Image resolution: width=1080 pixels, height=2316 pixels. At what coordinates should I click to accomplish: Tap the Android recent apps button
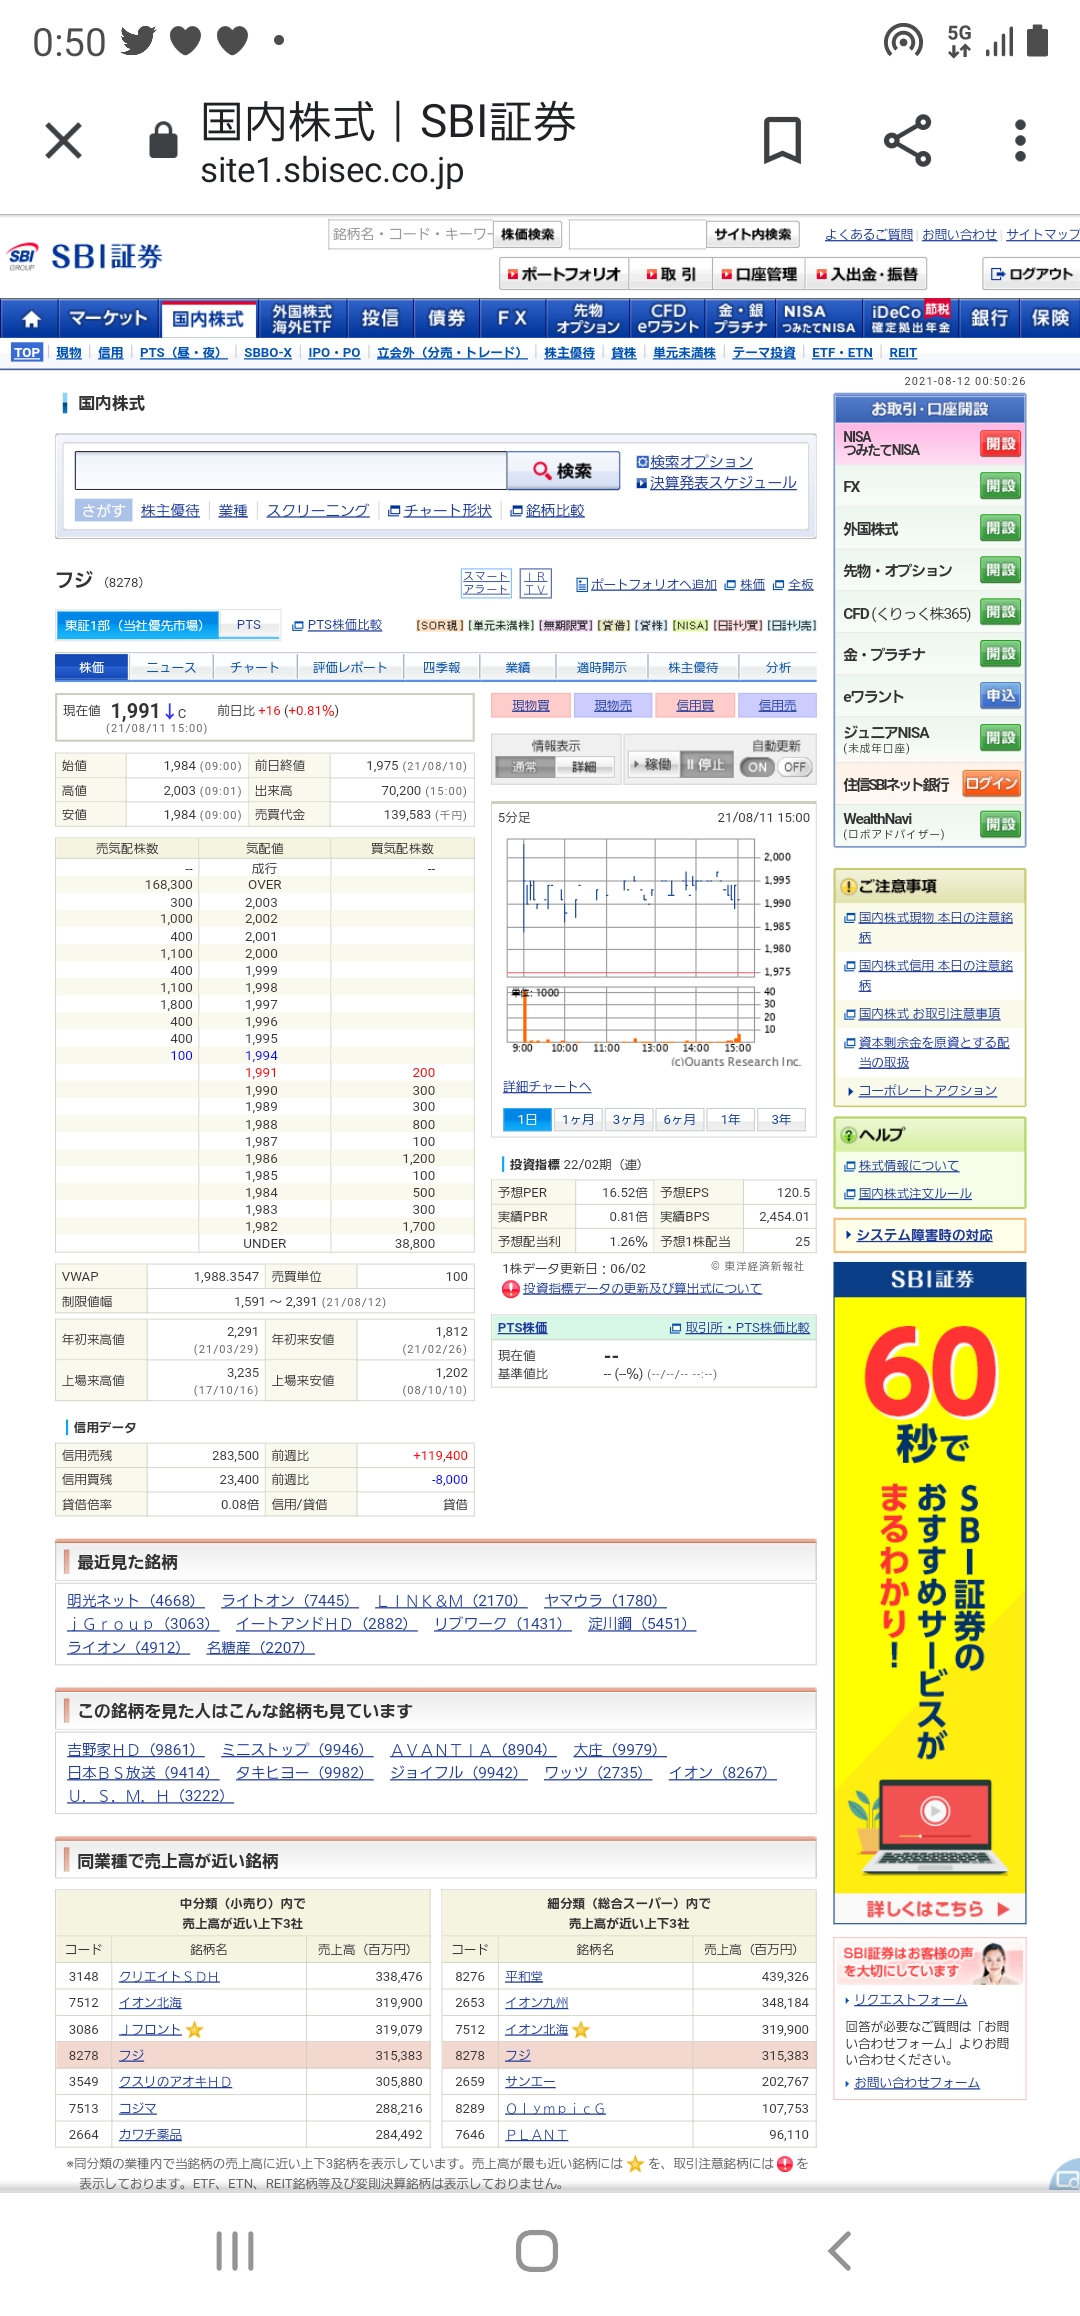235,2251
